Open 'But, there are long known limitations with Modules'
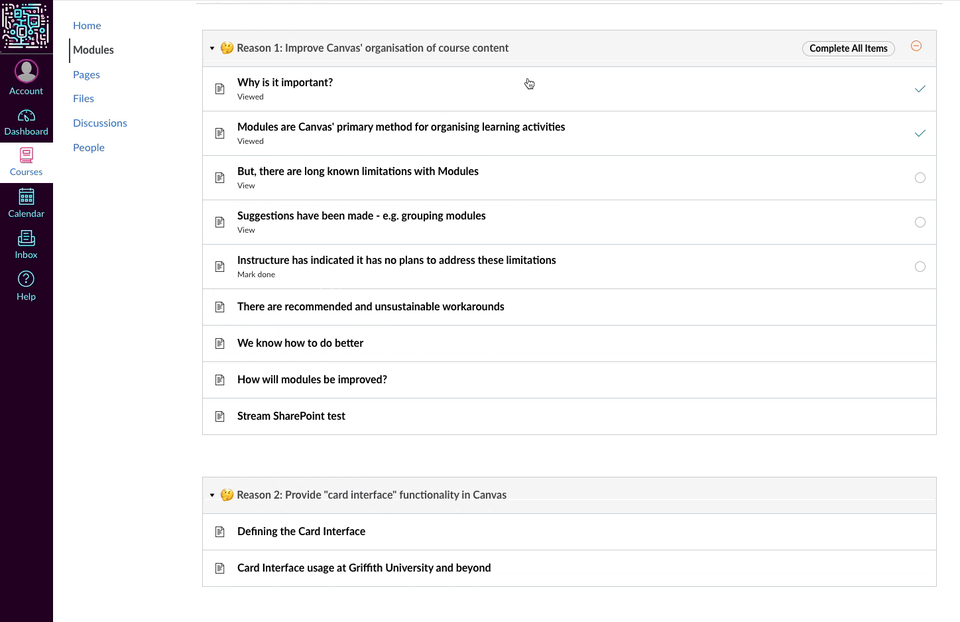The height and width of the screenshot is (622, 960). pos(358,171)
